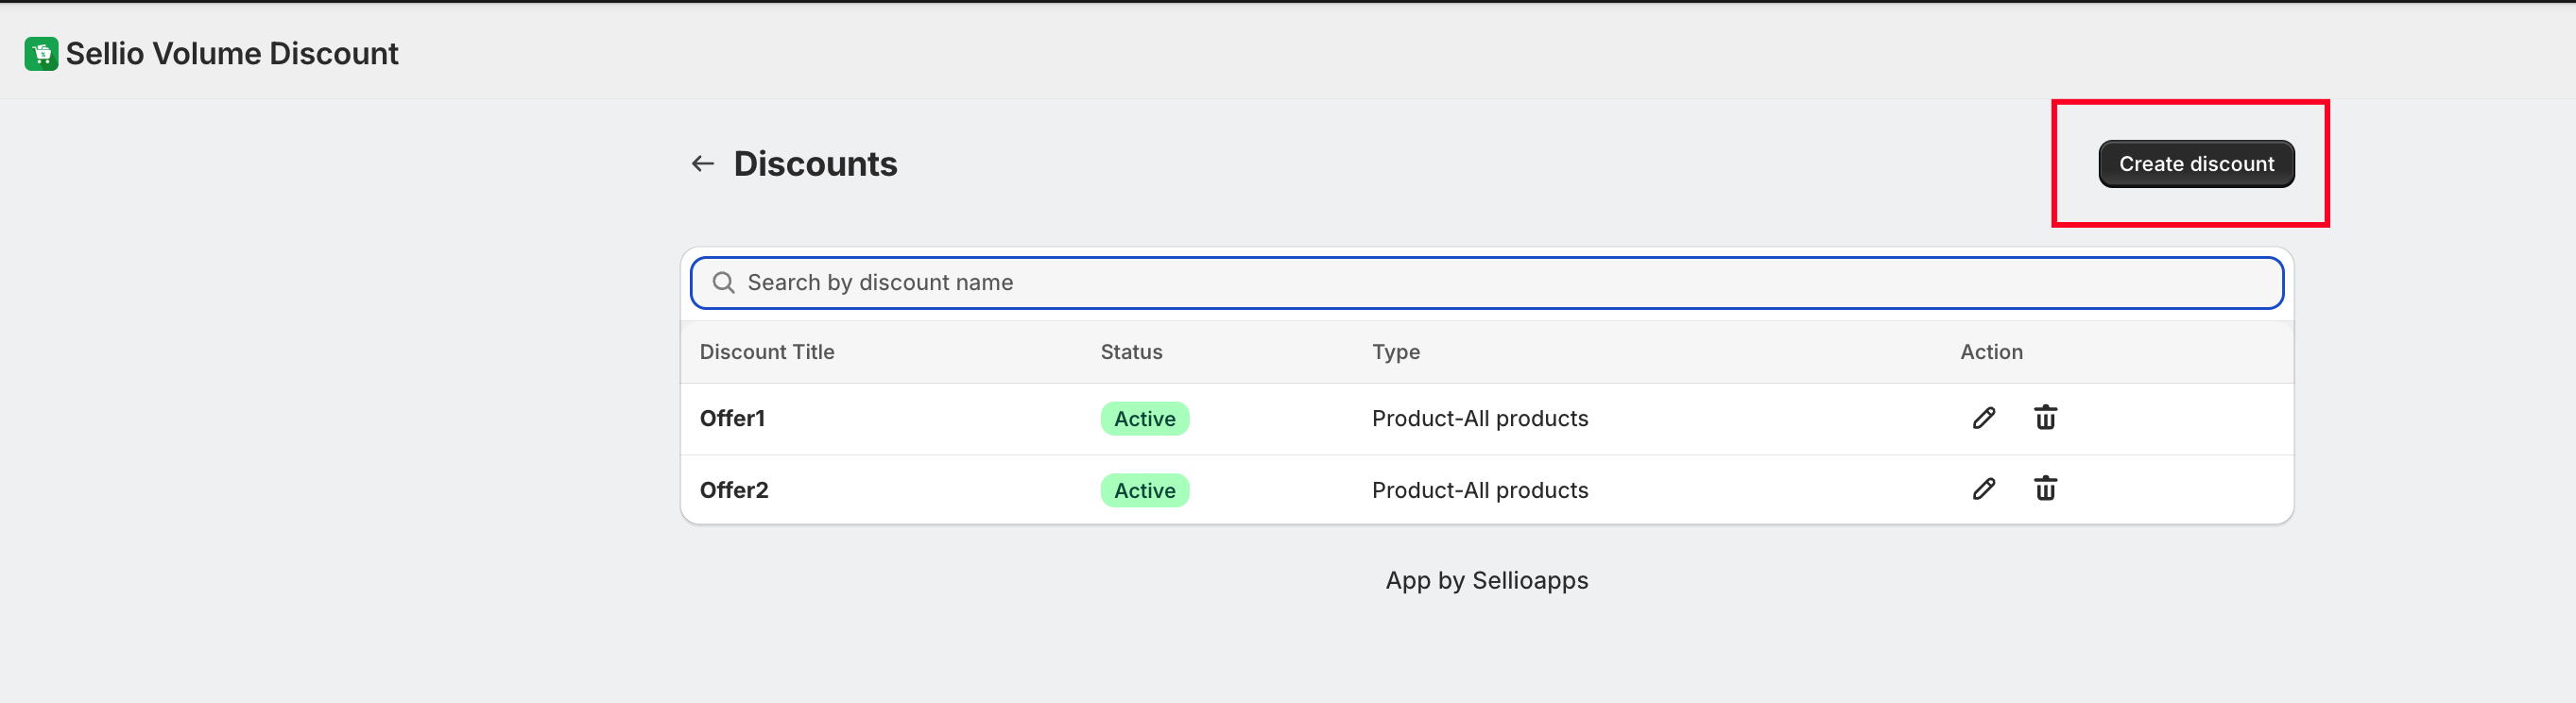Screen dimensions: 2576x703
Task: Focus the Search by discount name field
Action: coord(1500,283)
